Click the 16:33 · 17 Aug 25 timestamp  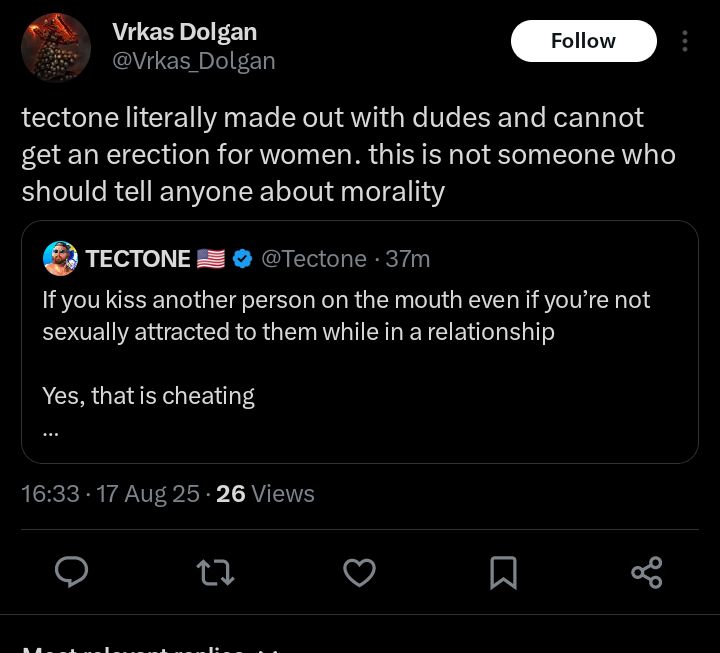point(110,494)
